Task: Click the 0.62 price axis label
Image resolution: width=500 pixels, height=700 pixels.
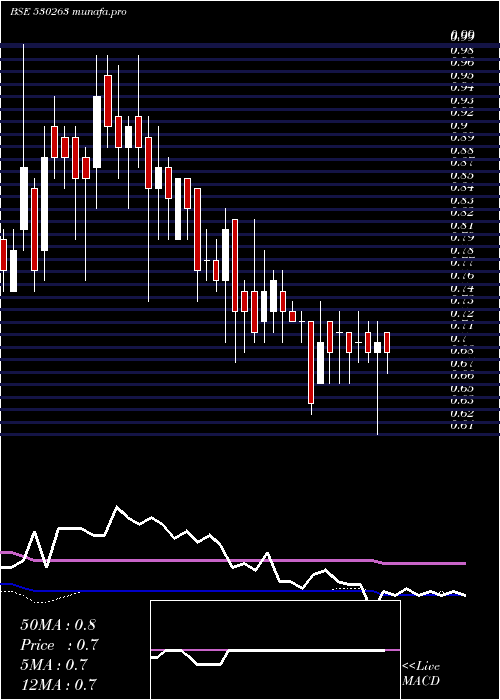Action: 462,413
